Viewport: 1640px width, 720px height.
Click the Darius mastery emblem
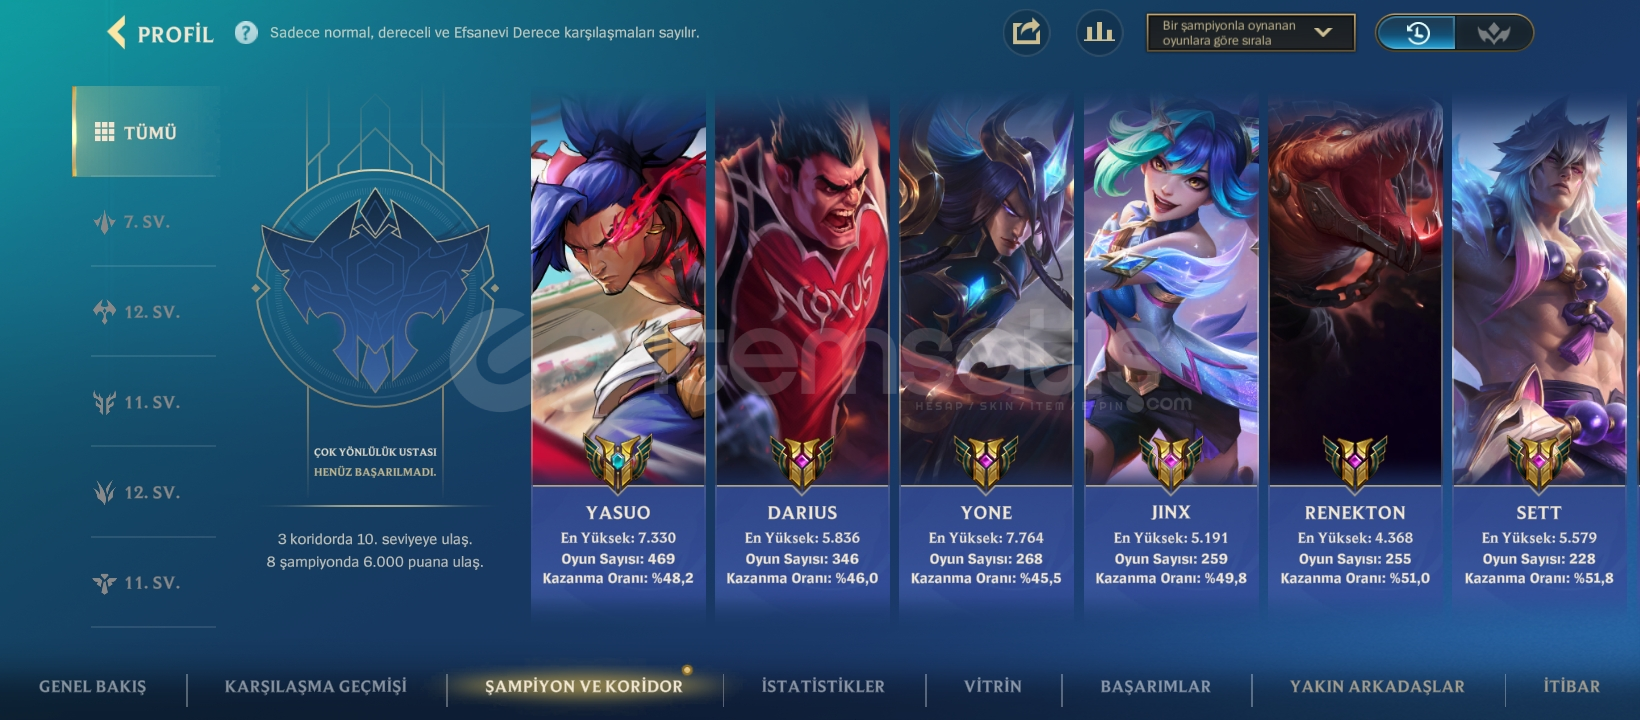coord(802,462)
